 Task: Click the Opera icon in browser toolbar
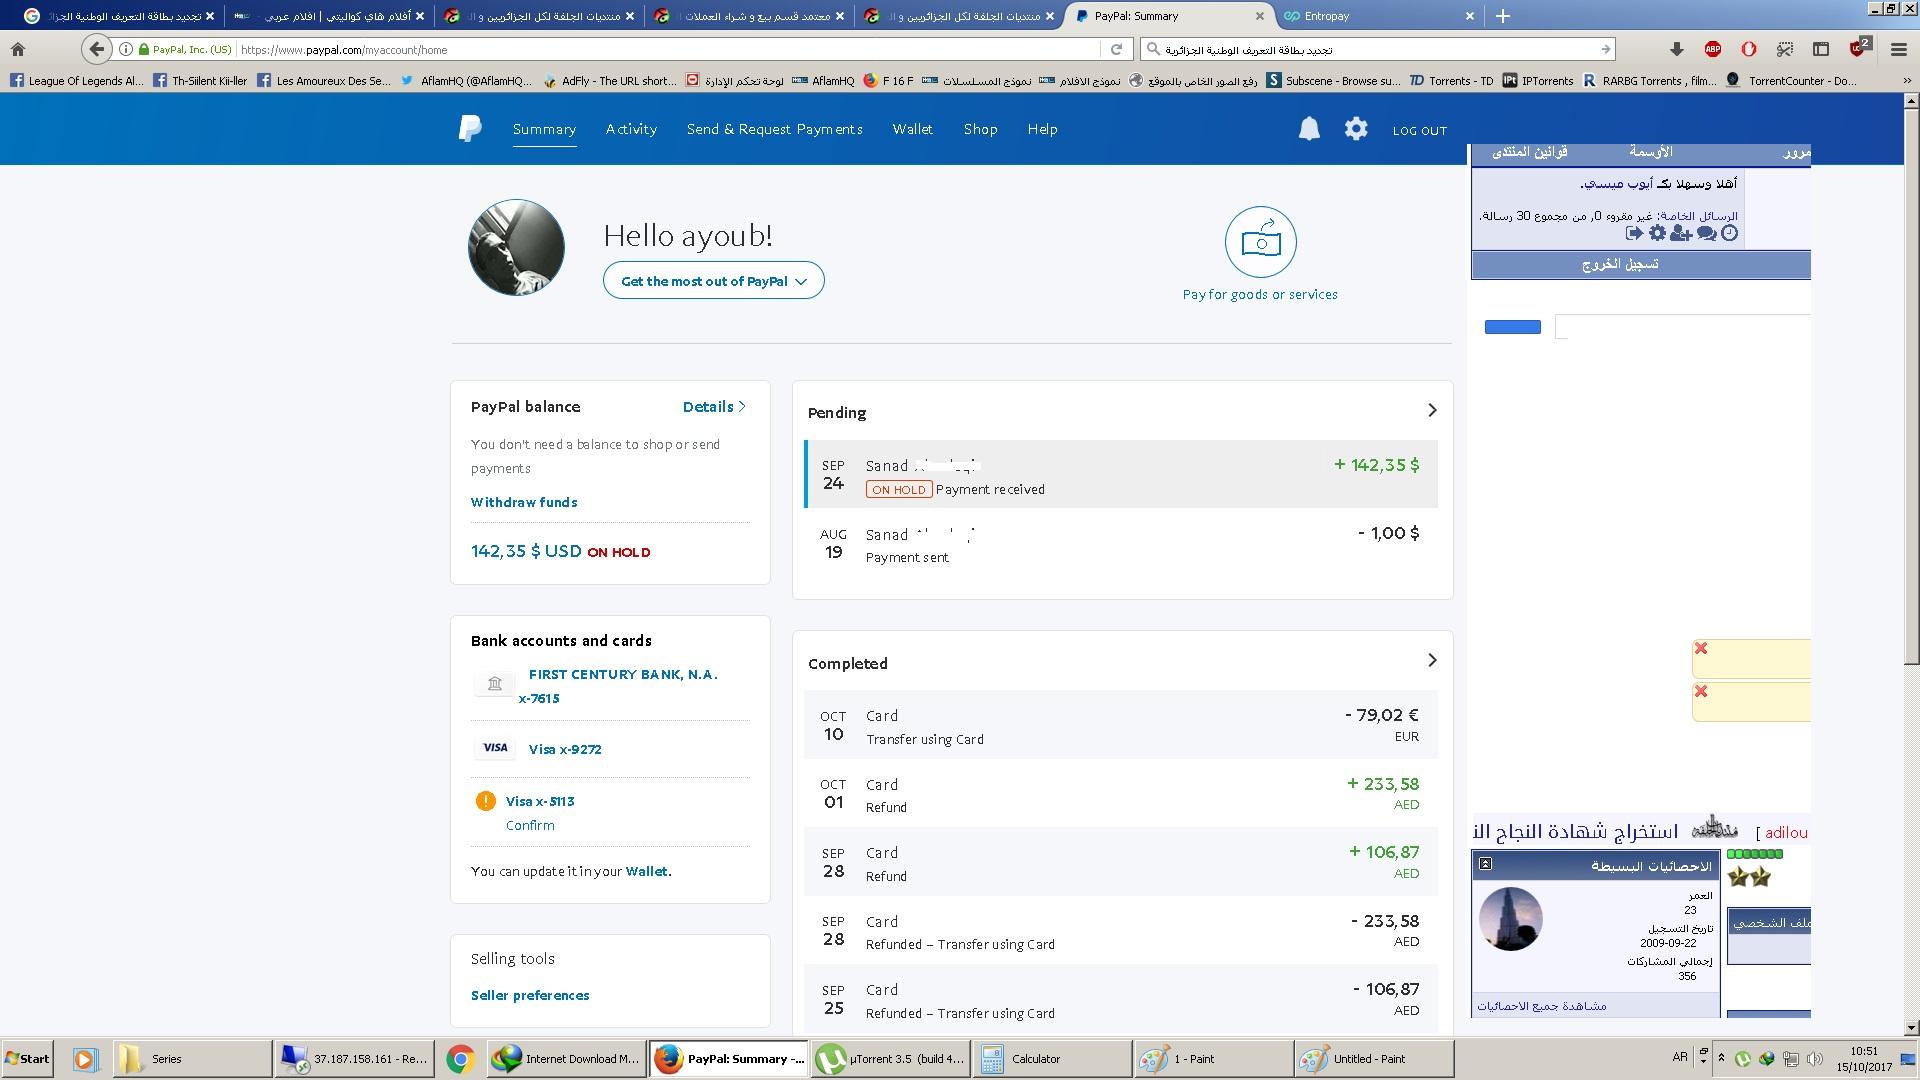1749,49
